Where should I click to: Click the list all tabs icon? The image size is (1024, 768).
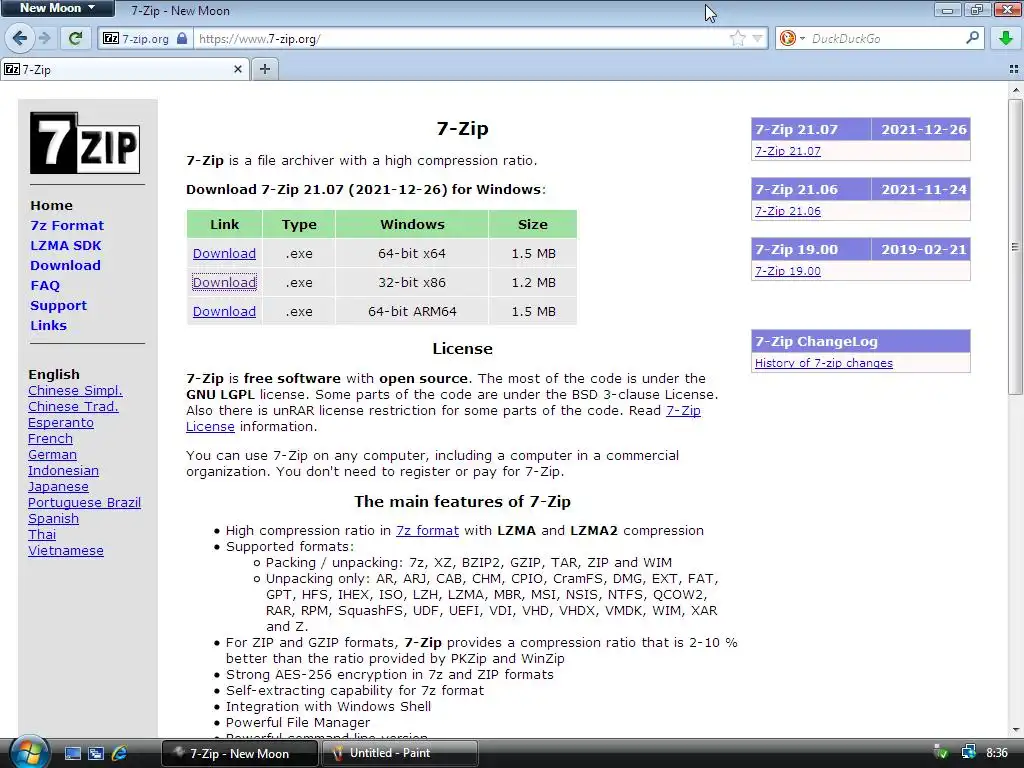[1014, 69]
